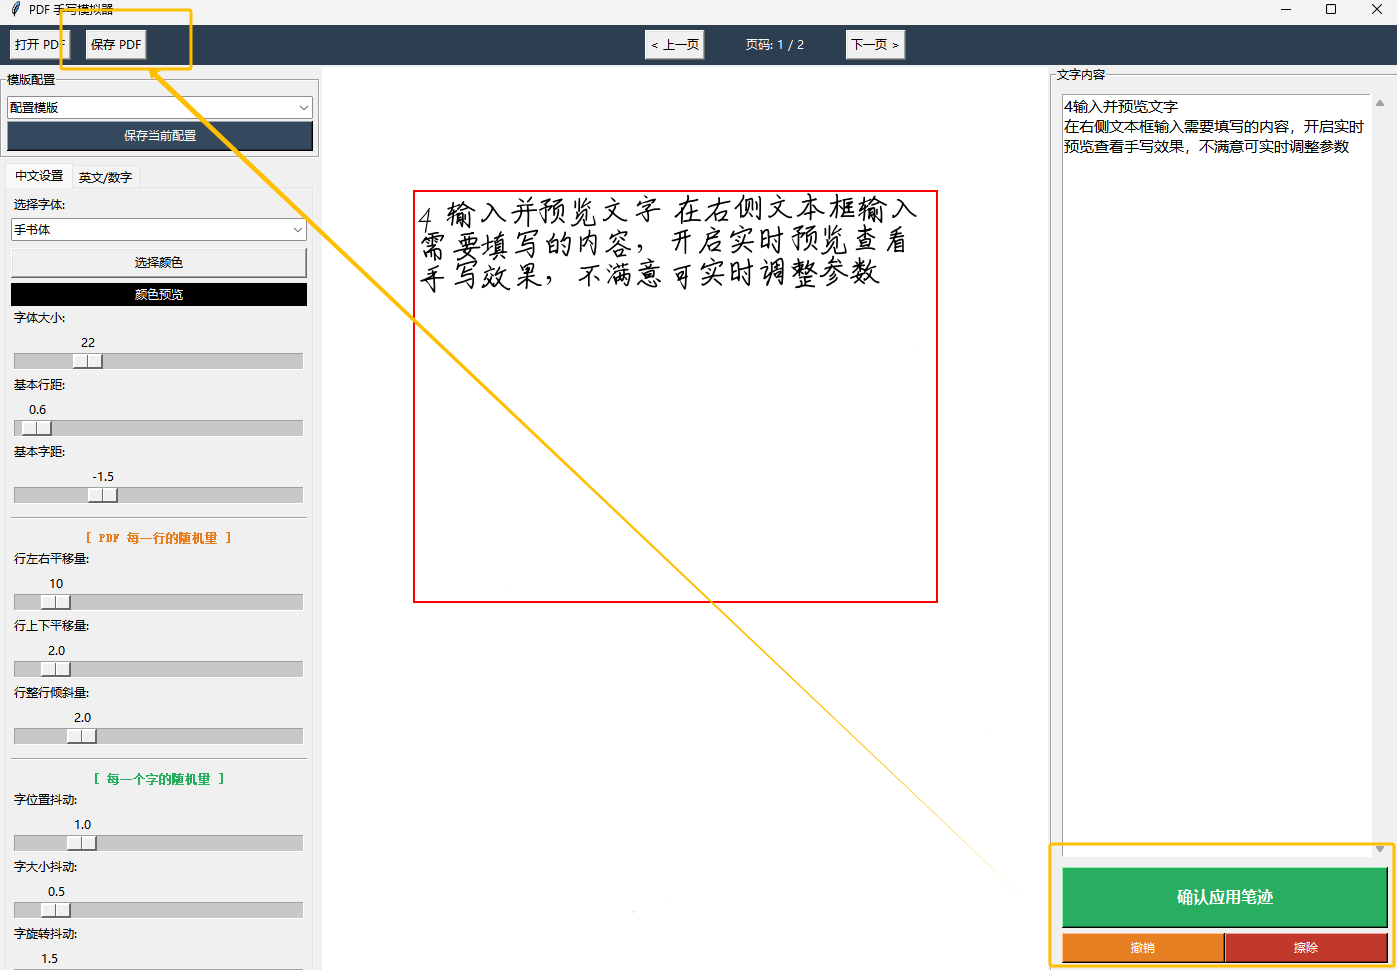Click the black 颜色预览 color preview
The image size is (1397, 970).
(158, 294)
